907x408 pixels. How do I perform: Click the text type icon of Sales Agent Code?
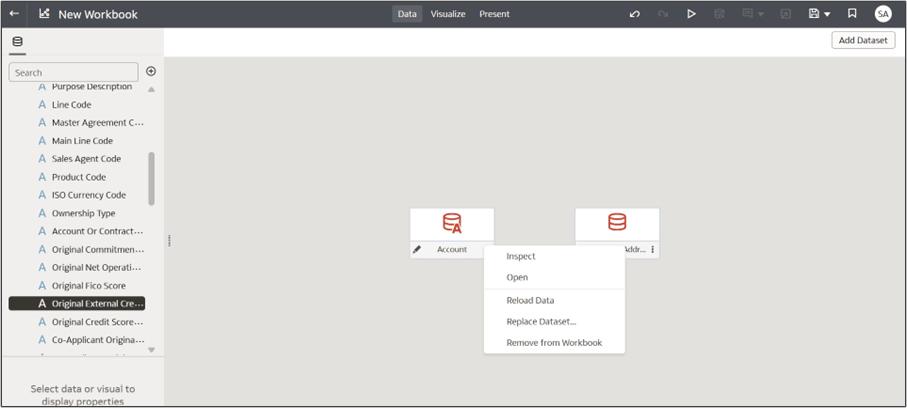pyautogui.click(x=42, y=159)
